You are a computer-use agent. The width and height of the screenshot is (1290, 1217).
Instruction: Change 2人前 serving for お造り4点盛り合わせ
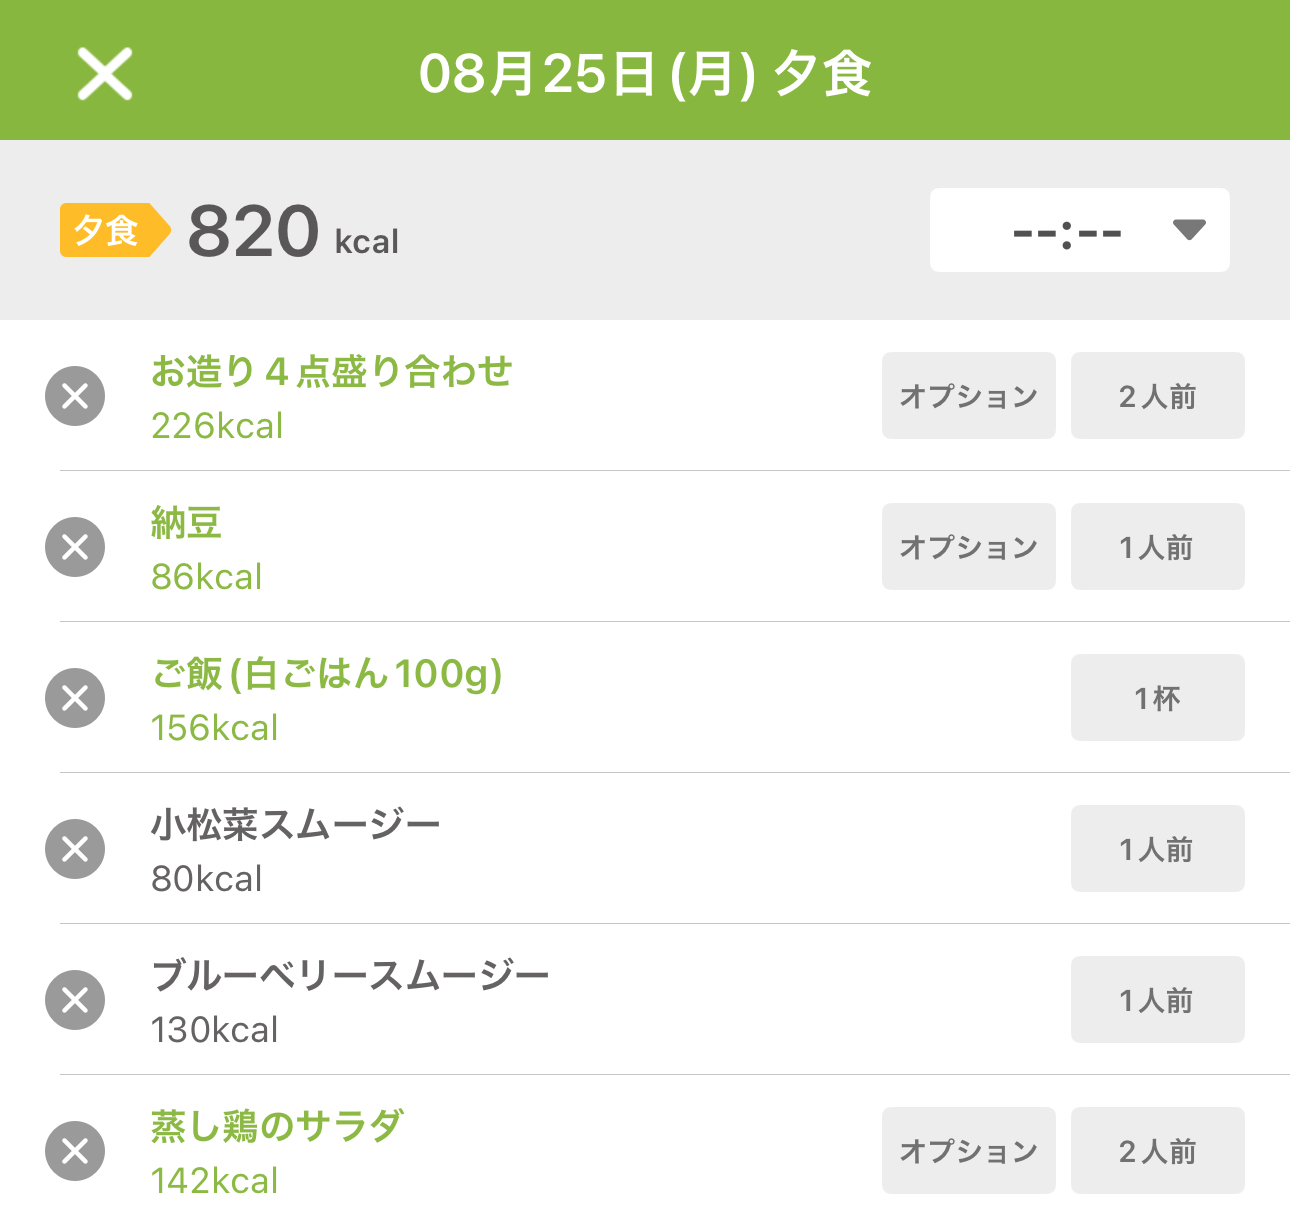click(x=1158, y=395)
